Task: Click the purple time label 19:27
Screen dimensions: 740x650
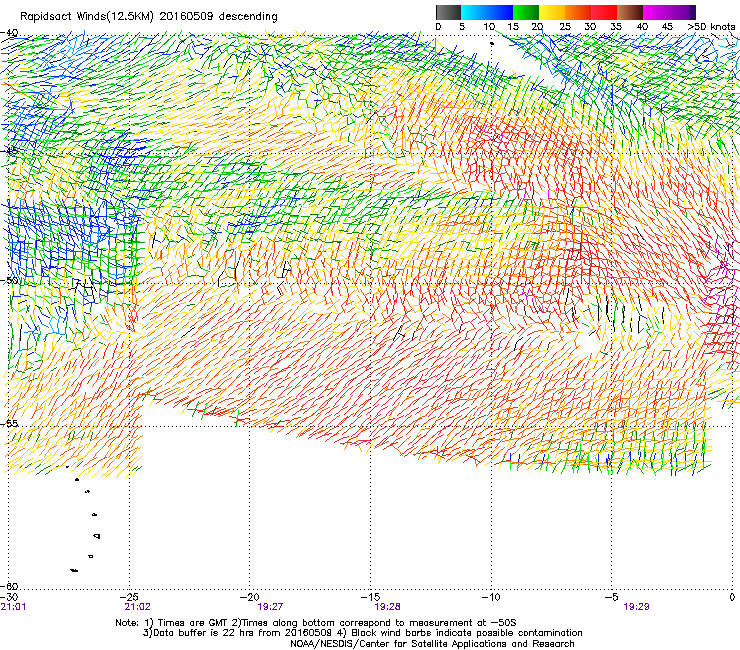Action: tap(270, 607)
